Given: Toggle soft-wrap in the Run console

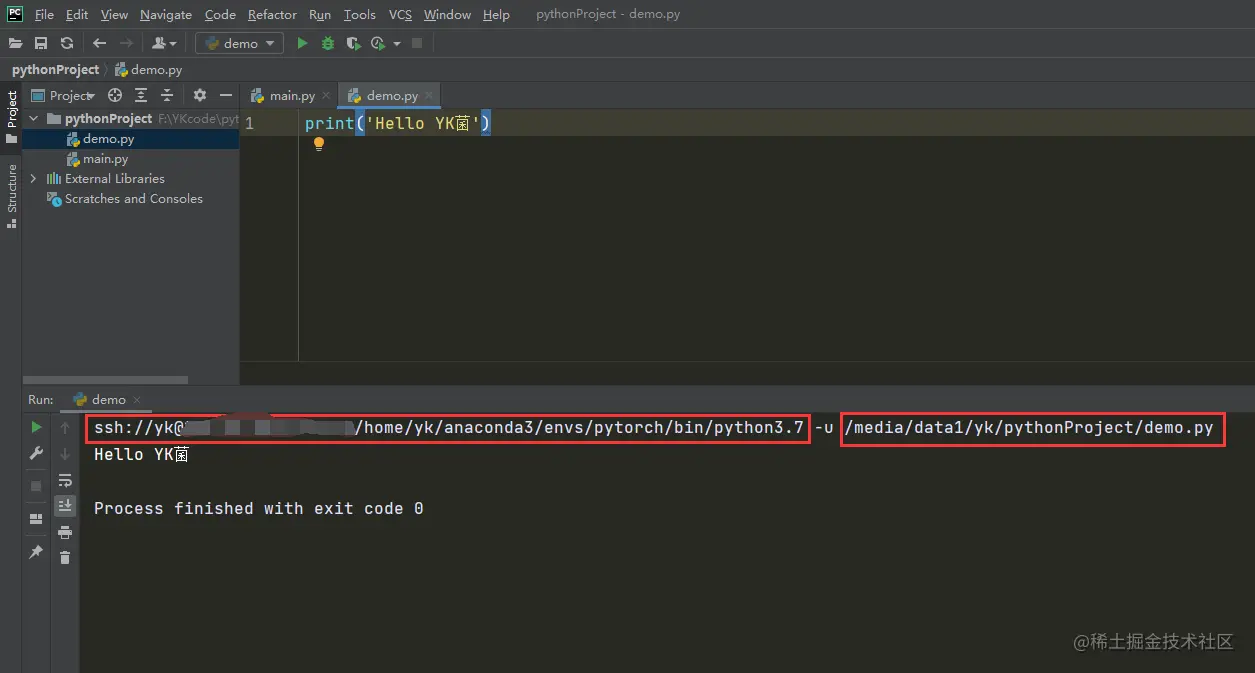Looking at the screenshot, I should tap(65, 480).
